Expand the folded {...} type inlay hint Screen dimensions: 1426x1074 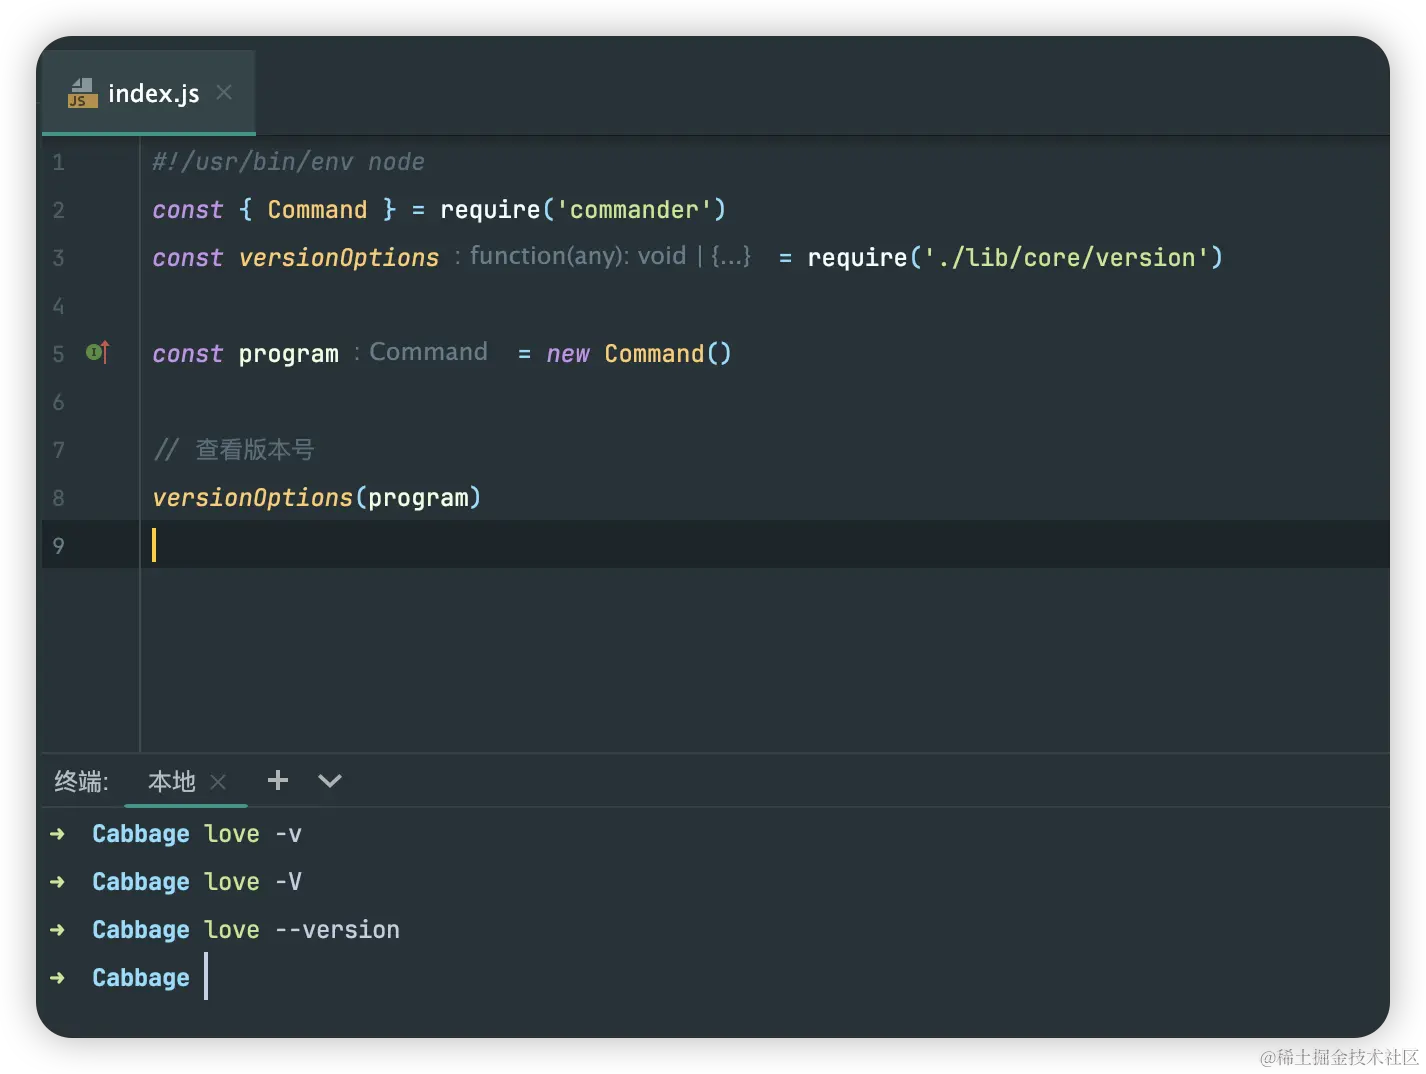coord(731,256)
